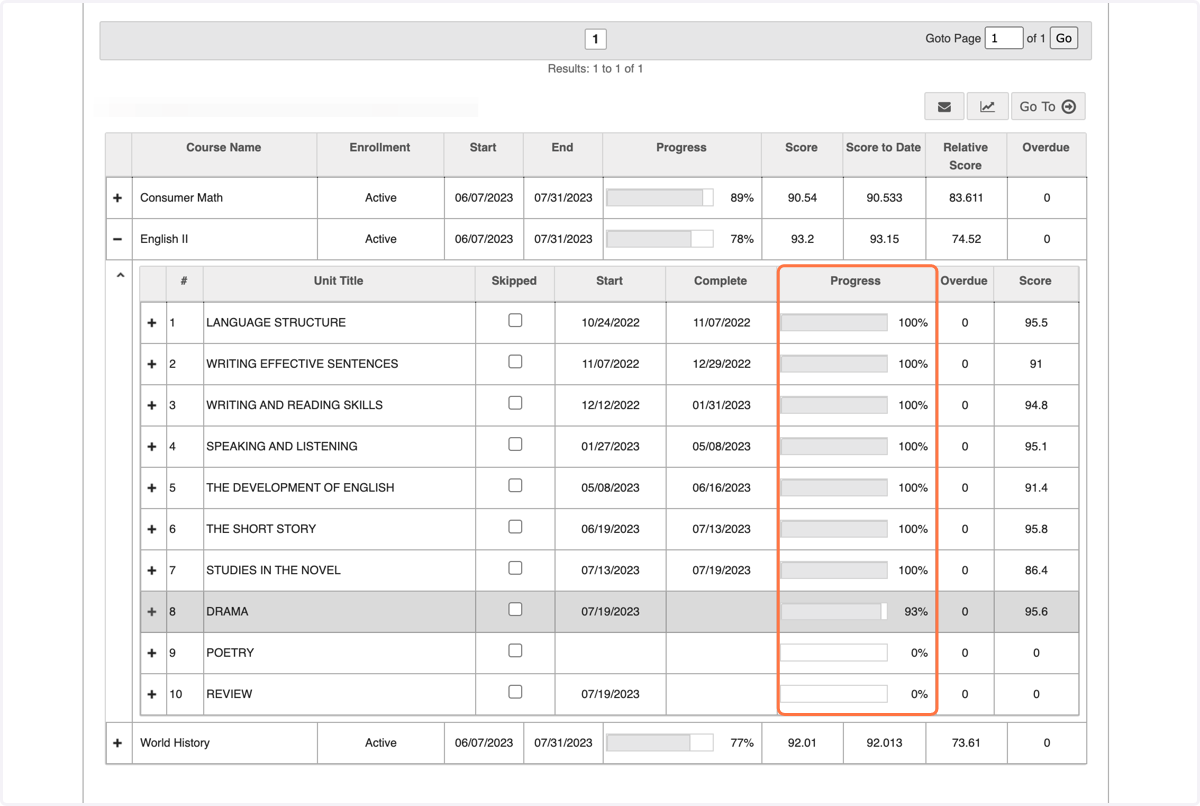Select the DRAMA unit title
Screen dimensions: 1200x806
click(227, 612)
